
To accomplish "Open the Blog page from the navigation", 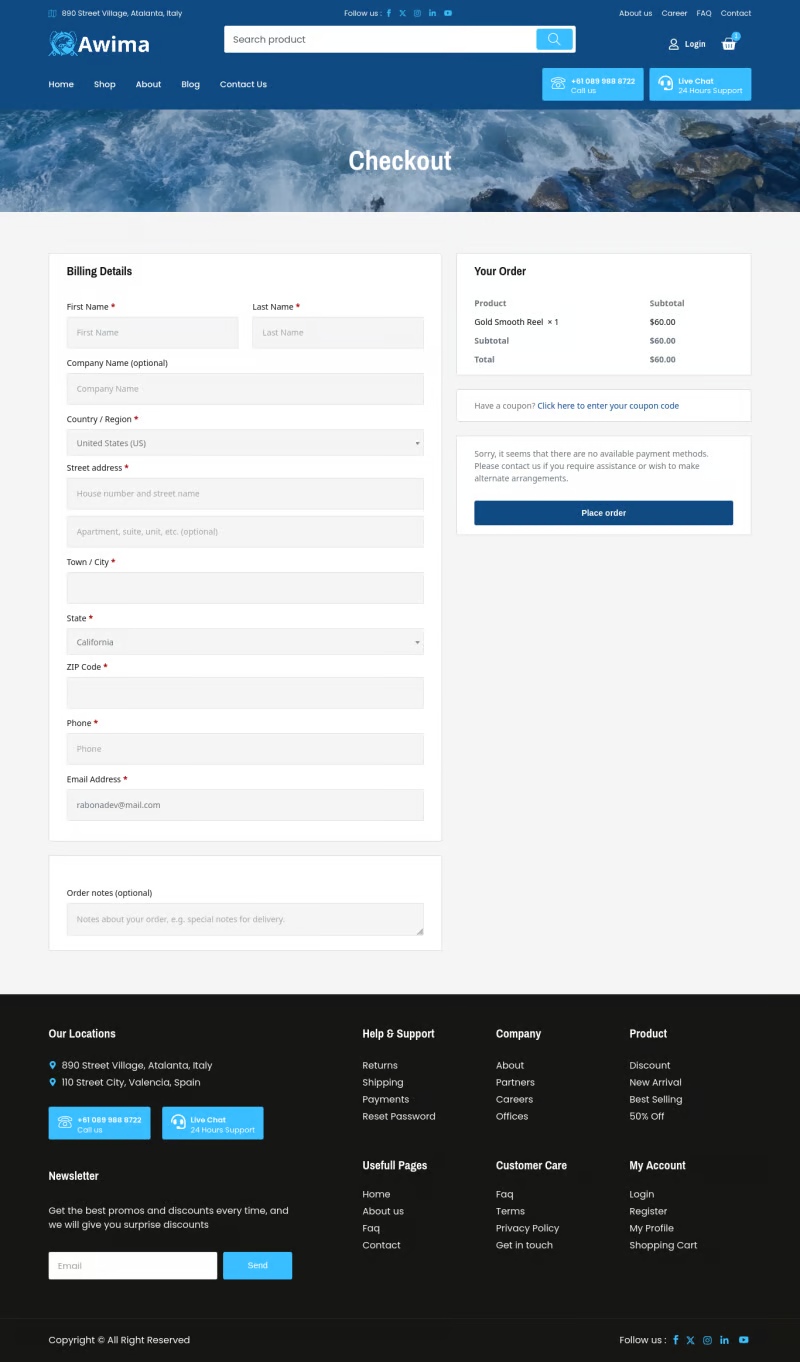I will tap(190, 84).
